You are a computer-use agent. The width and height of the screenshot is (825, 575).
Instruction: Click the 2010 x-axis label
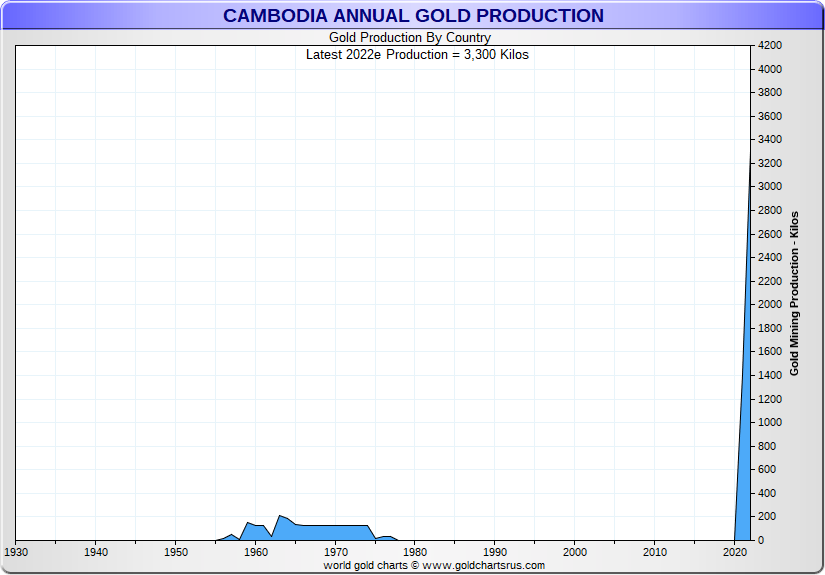(655, 552)
